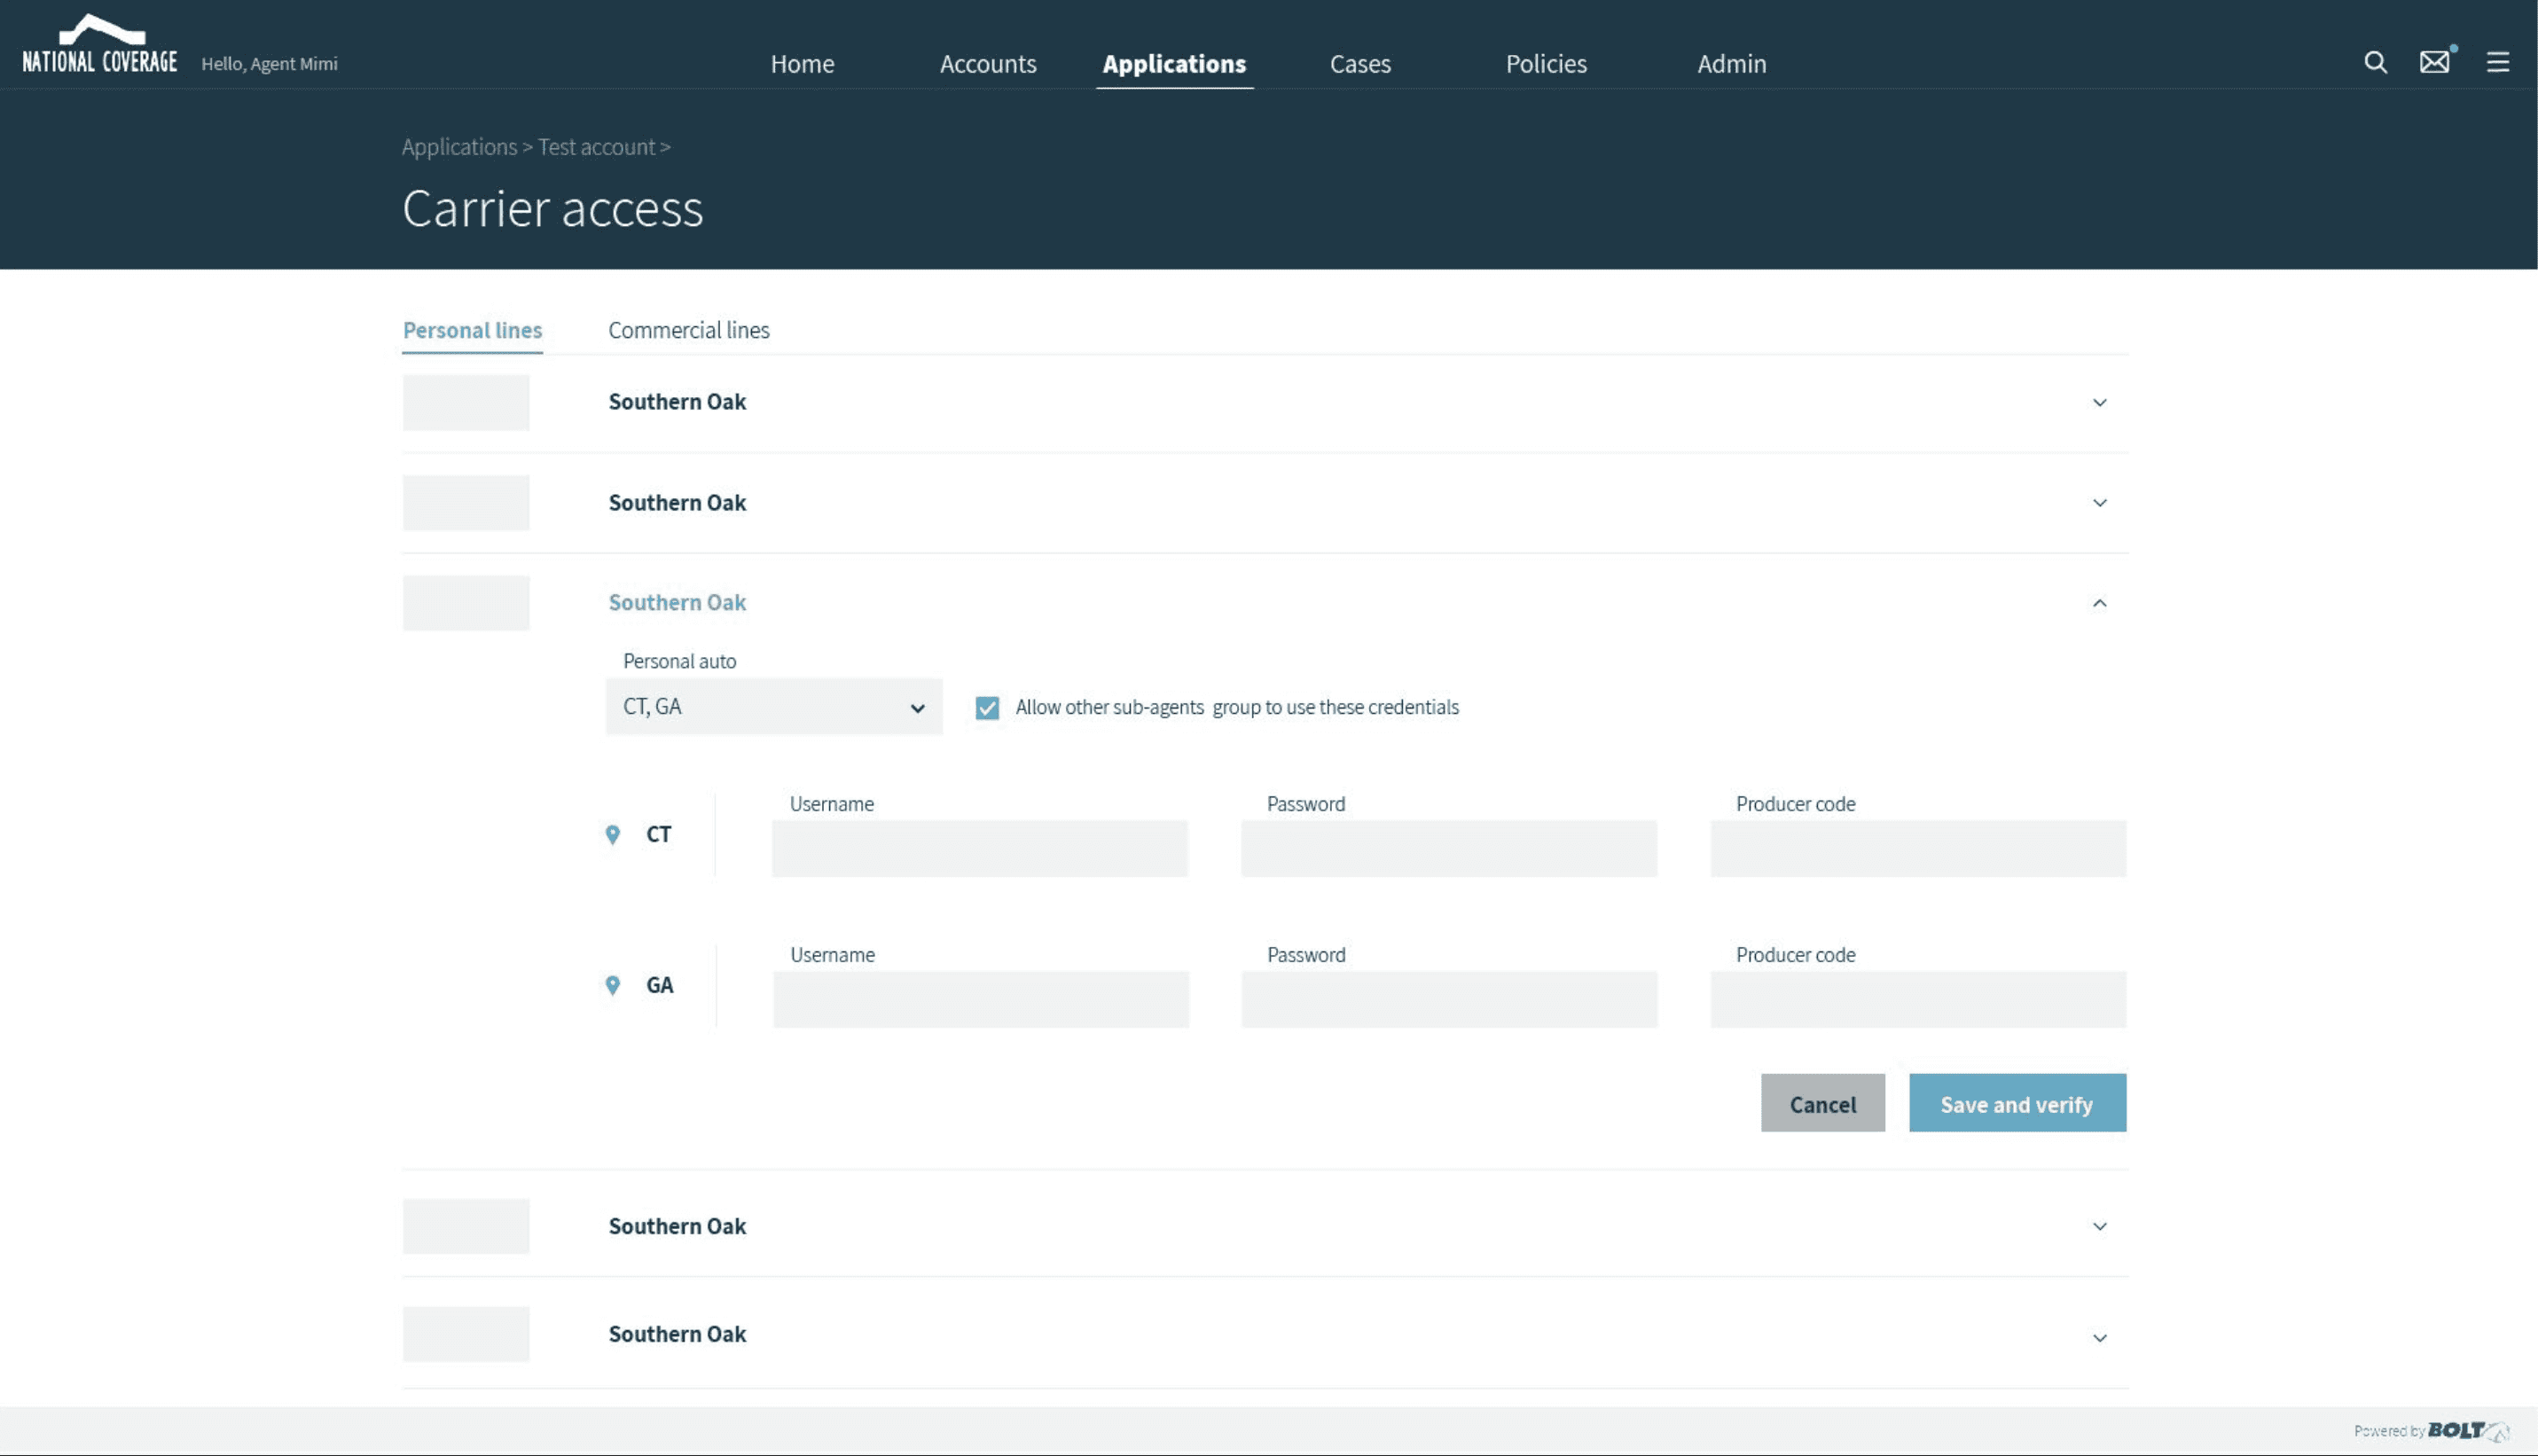Collapse the expanded Southern Oak chevron
Screen dimensions: 2538x1456
coord(2099,603)
